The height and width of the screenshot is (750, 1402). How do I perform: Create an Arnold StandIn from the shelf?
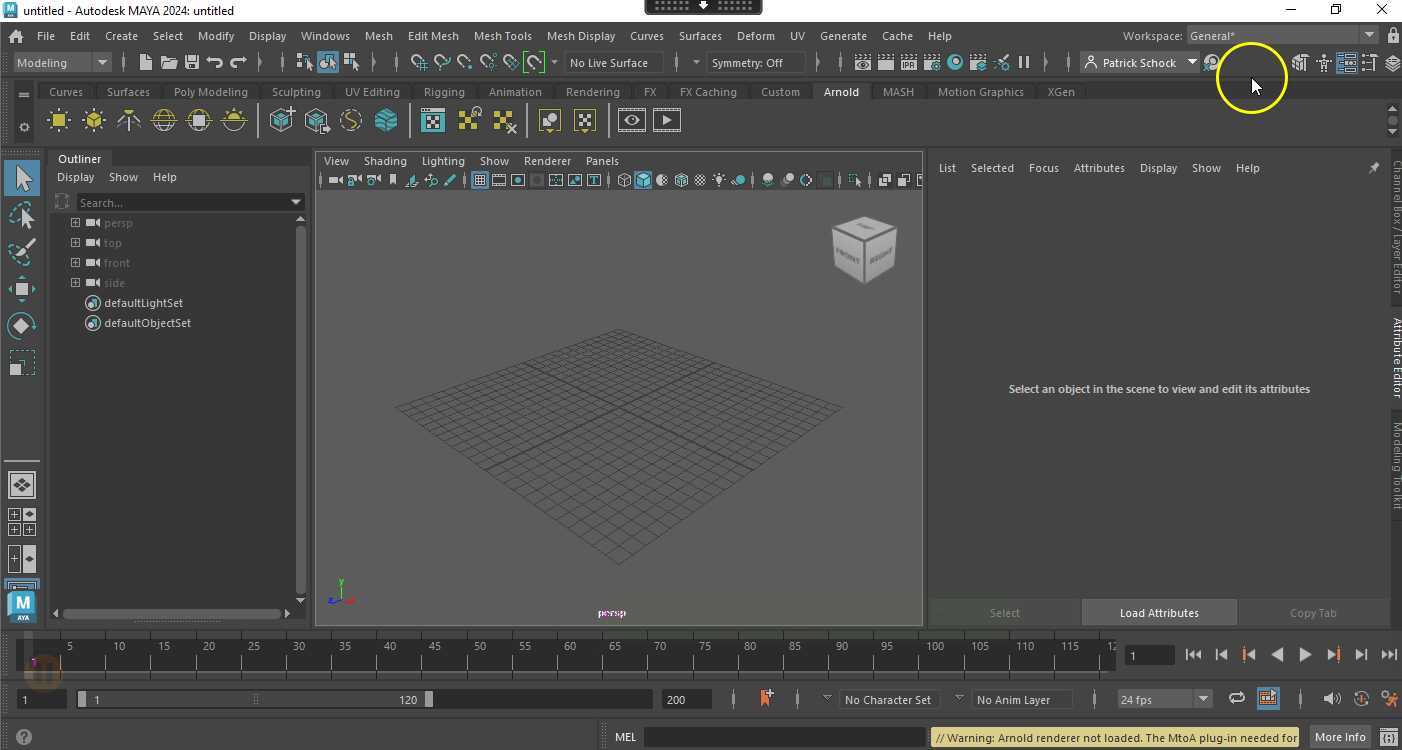pyautogui.click(x=283, y=120)
